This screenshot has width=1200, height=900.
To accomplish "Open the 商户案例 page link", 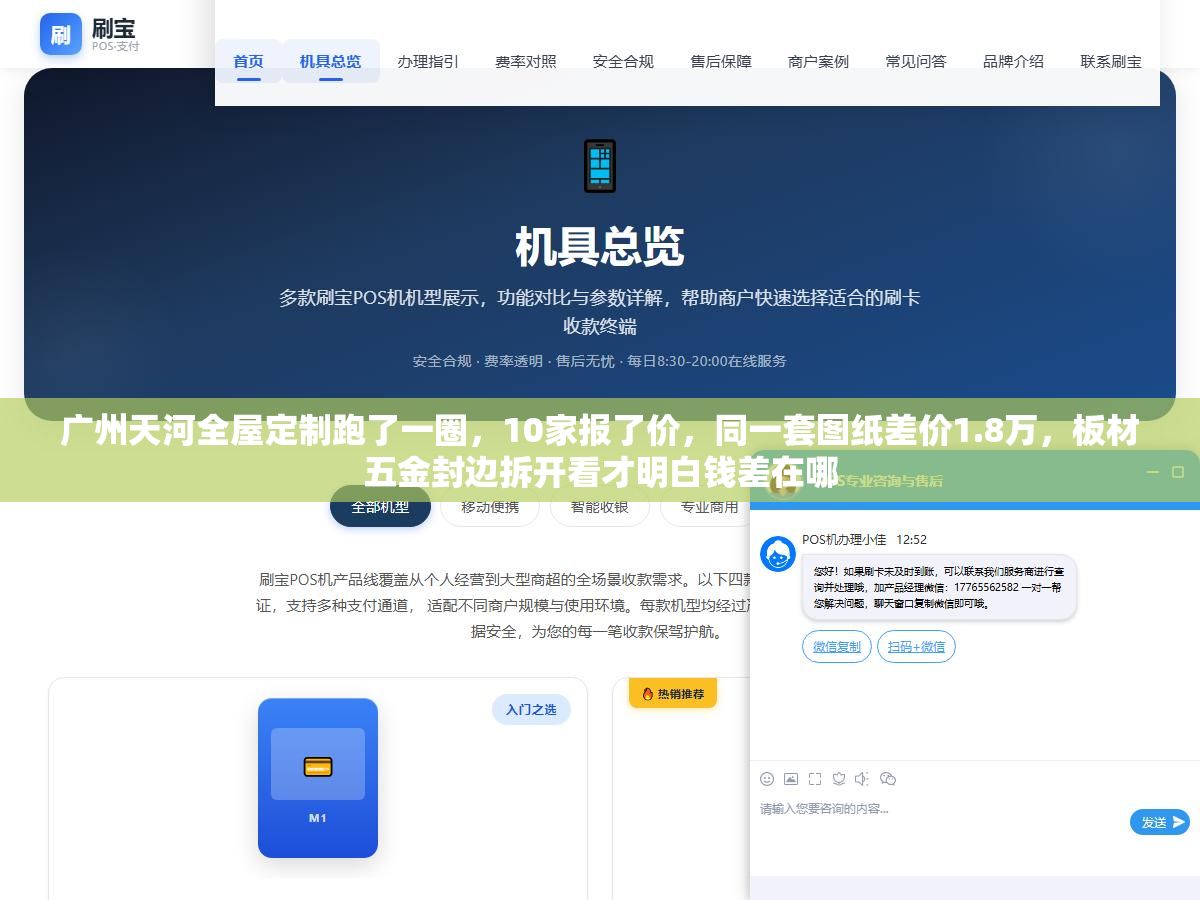I will click(x=819, y=61).
